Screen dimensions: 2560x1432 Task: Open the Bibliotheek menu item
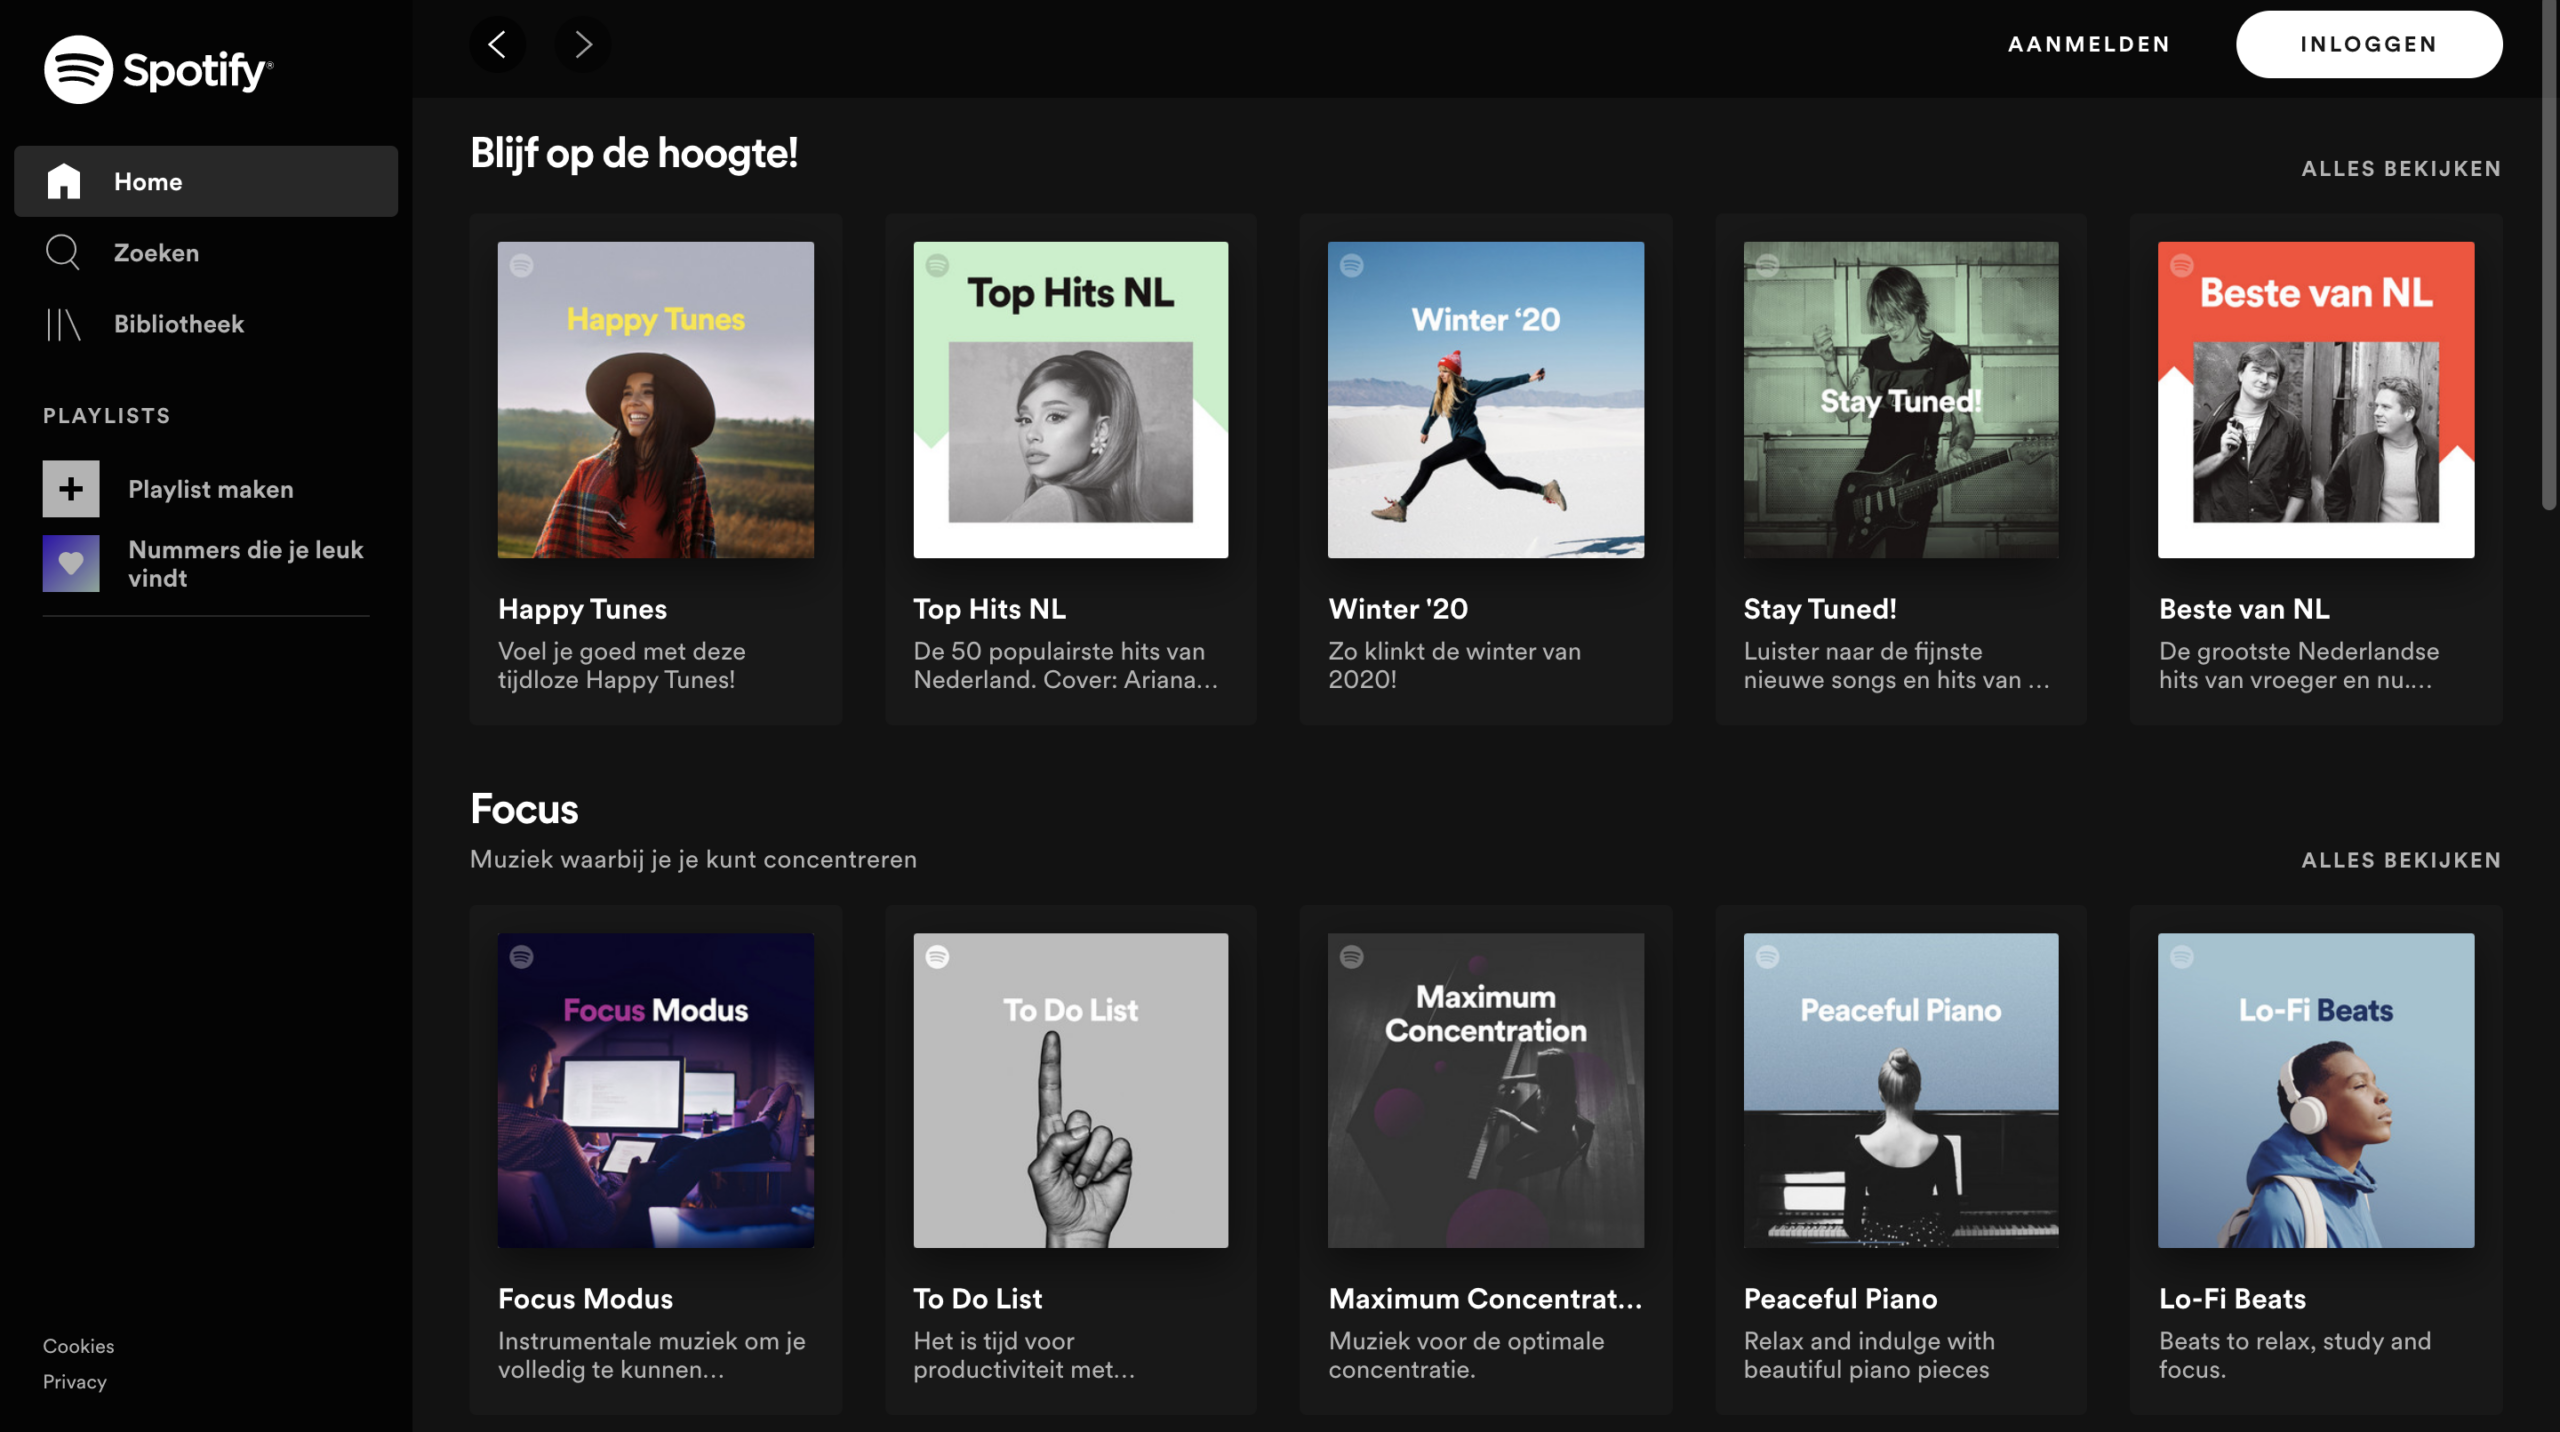206,324
